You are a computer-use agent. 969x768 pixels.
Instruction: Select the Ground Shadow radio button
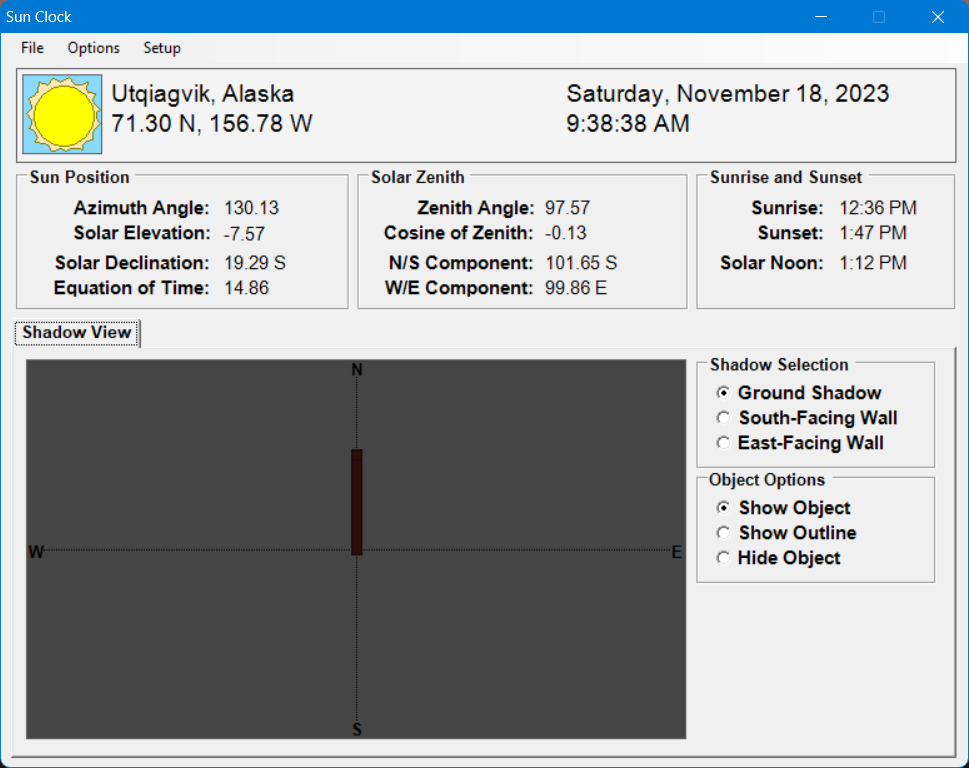click(724, 393)
